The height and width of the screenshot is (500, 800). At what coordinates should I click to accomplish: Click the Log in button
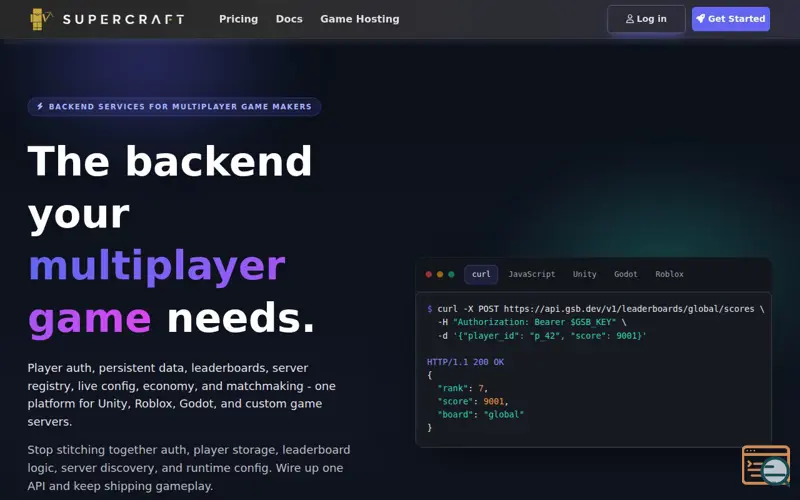(646, 19)
